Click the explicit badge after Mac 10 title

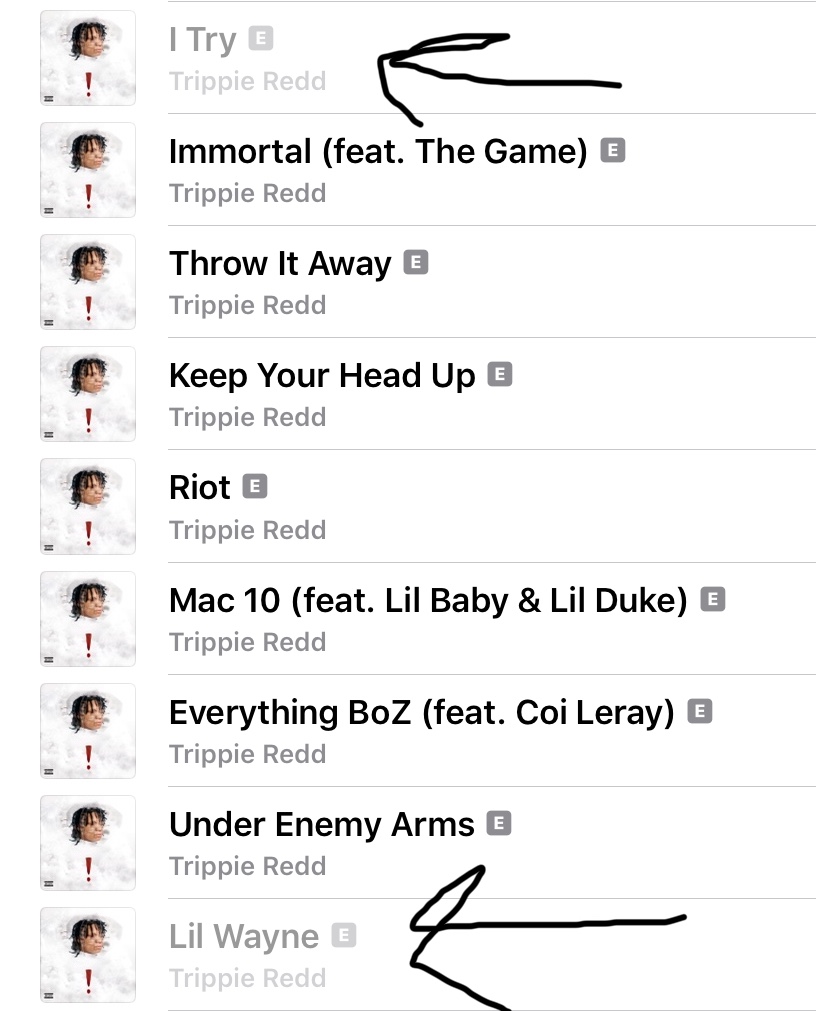pos(713,599)
